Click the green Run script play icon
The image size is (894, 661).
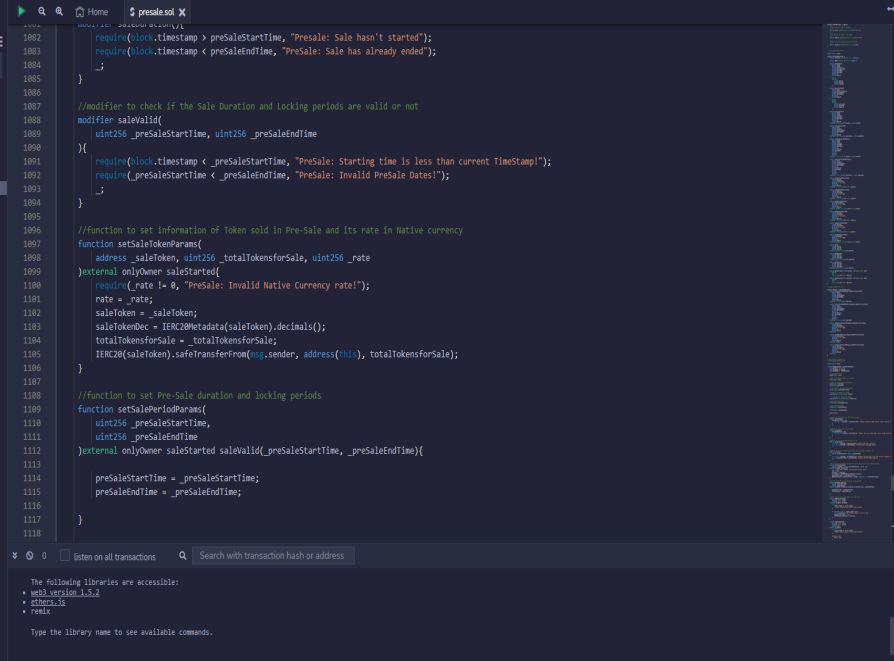click(21, 11)
